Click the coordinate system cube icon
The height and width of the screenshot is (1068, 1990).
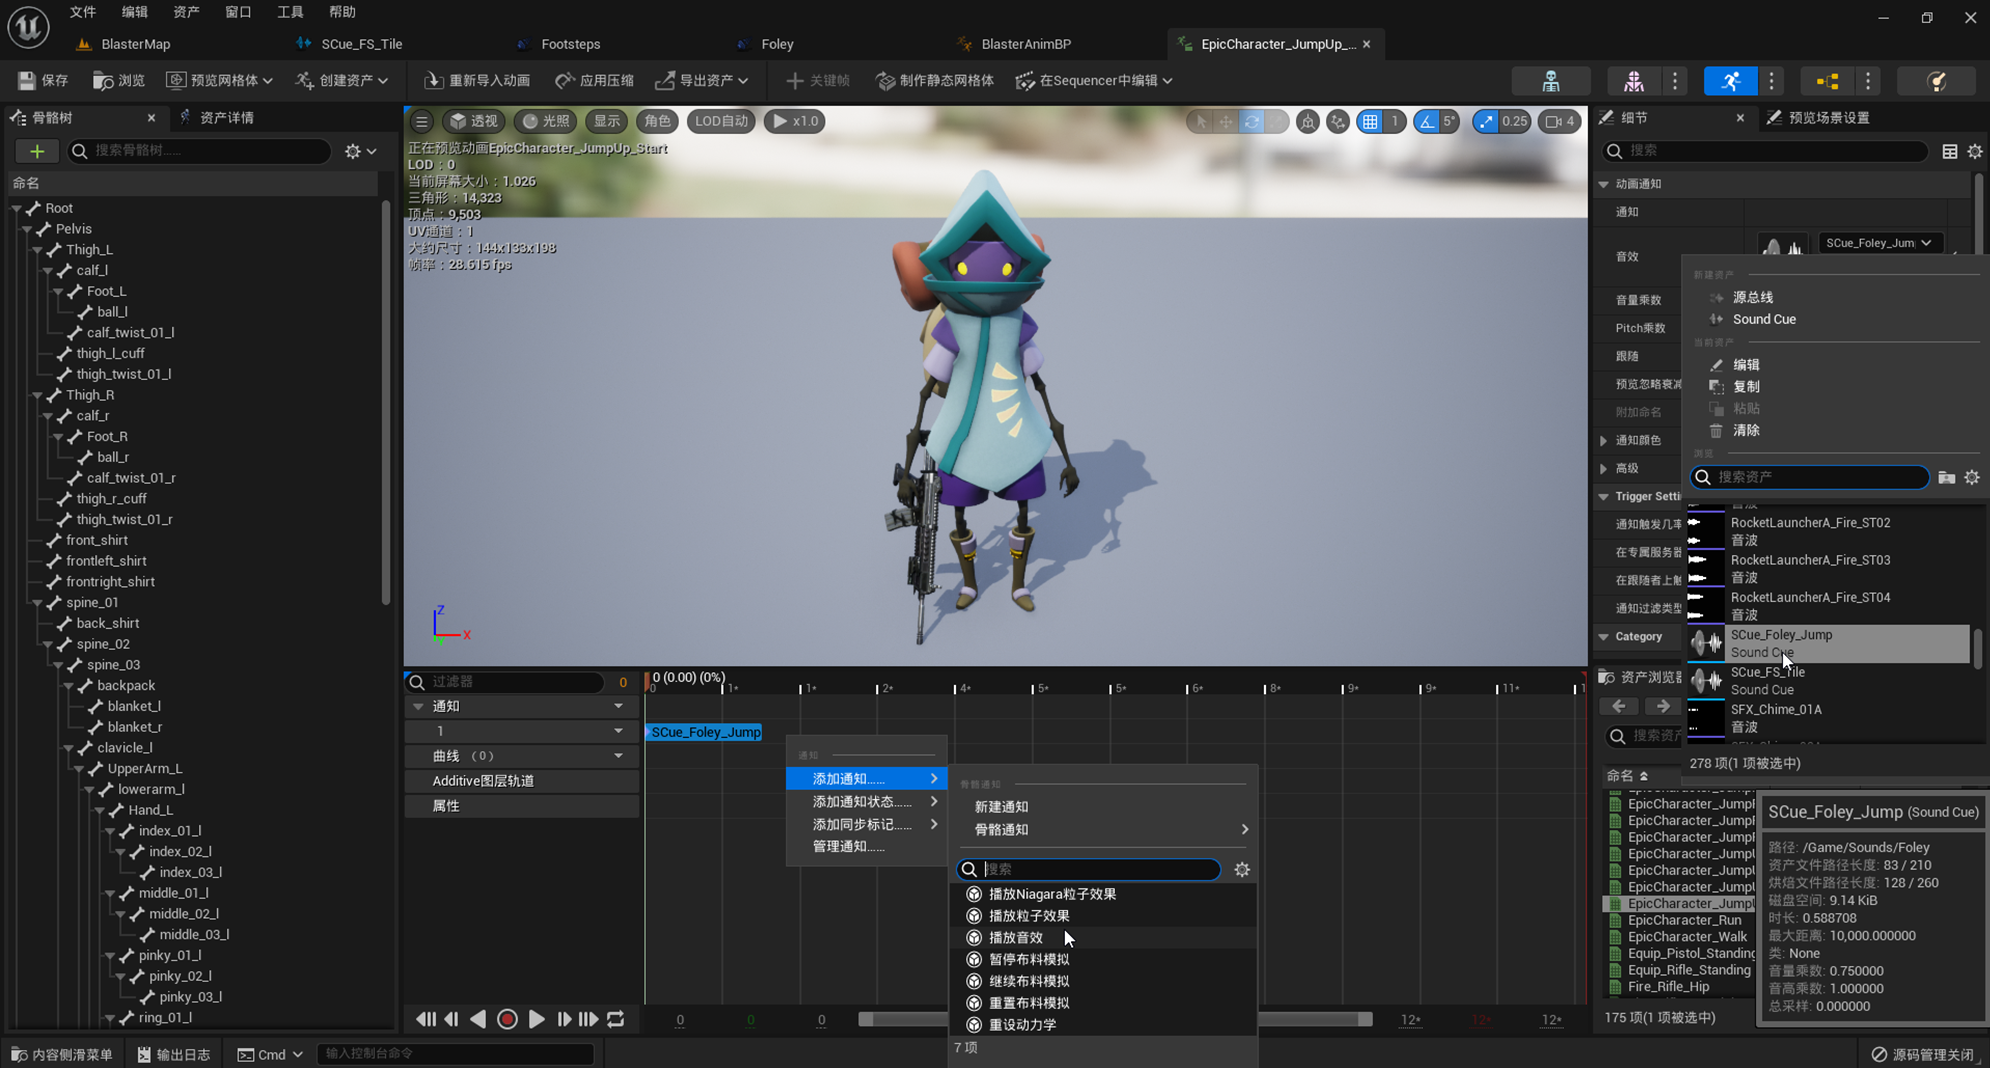1307,121
